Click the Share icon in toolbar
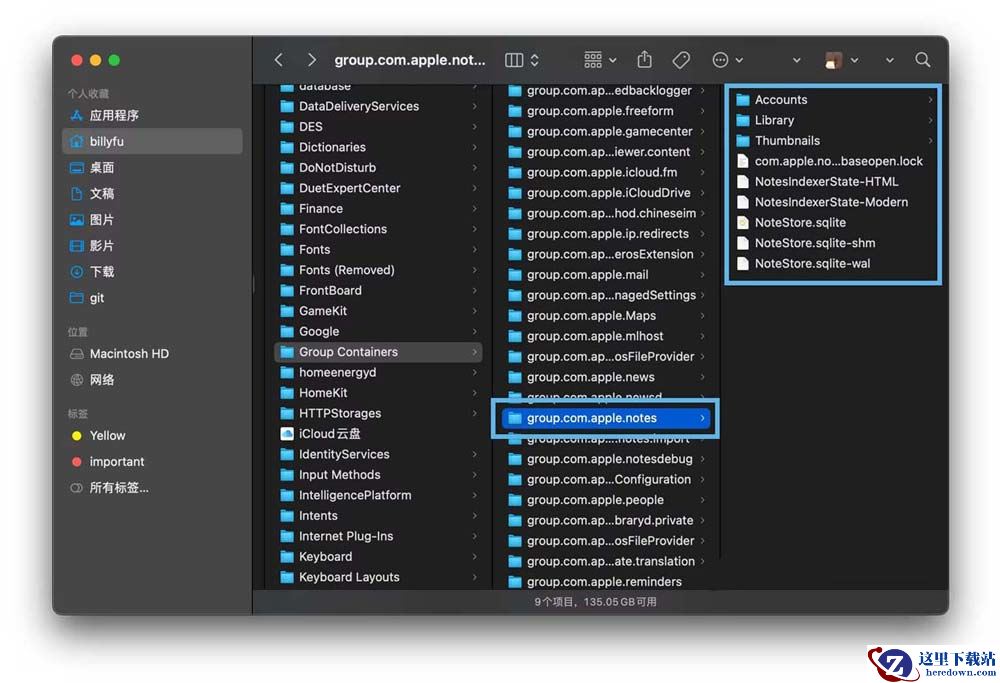1000x683 pixels. click(x=644, y=59)
